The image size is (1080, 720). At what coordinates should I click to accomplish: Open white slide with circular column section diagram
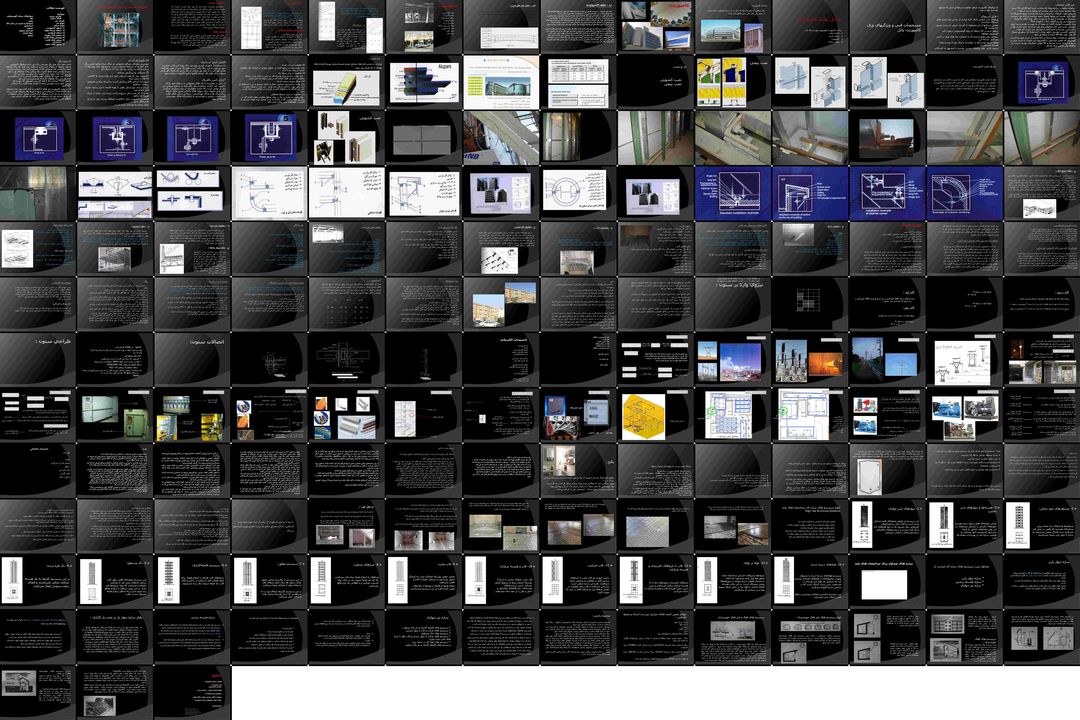(x=578, y=193)
